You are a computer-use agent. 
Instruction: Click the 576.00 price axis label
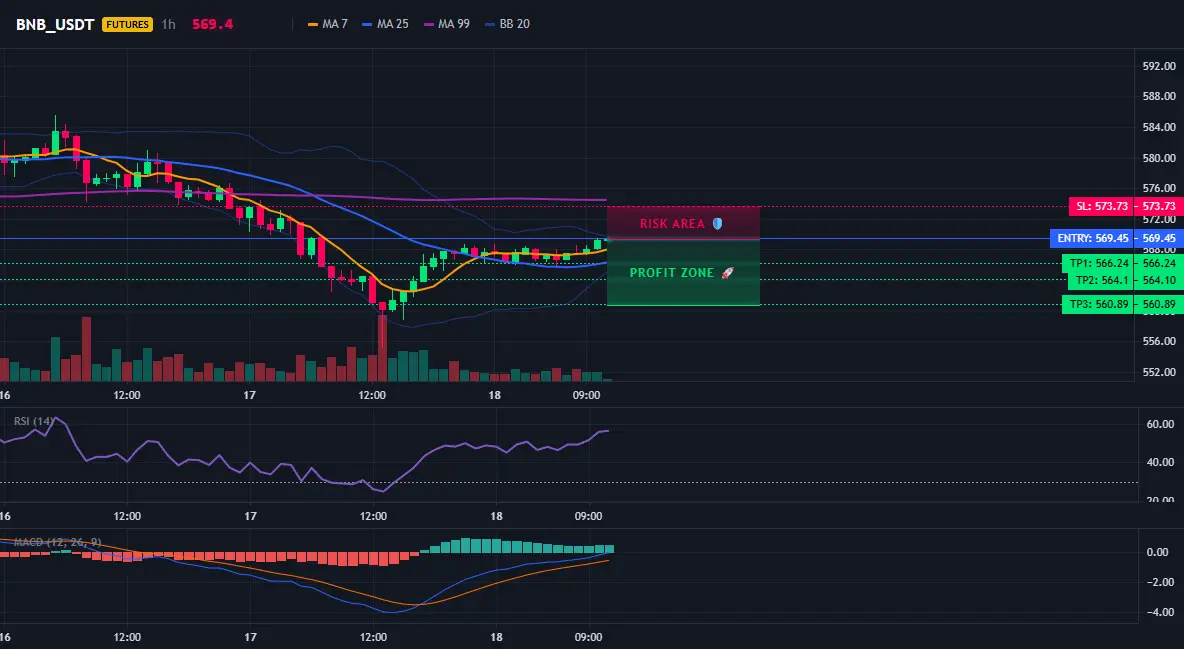[1159, 188]
